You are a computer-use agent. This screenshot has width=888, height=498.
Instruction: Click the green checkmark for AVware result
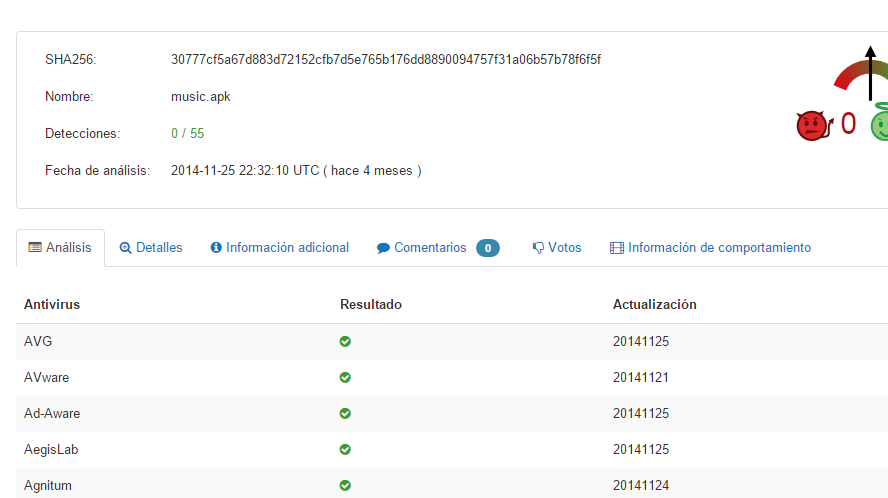click(345, 377)
